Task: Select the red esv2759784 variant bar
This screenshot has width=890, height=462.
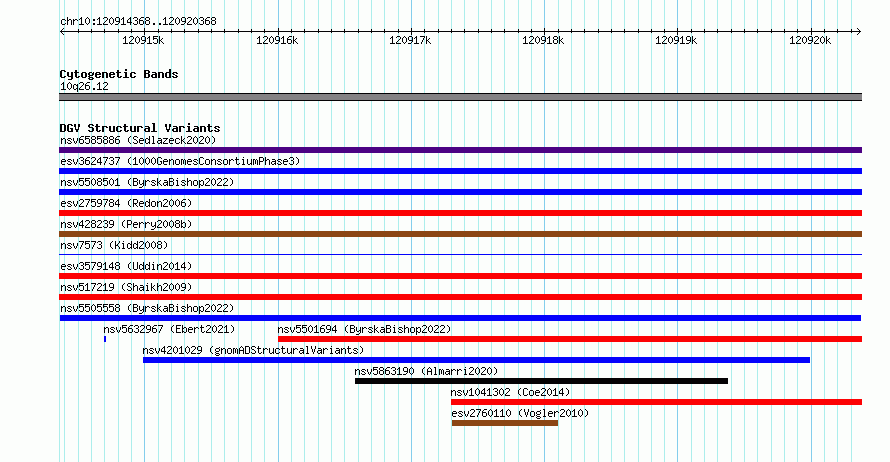Action: (460, 213)
